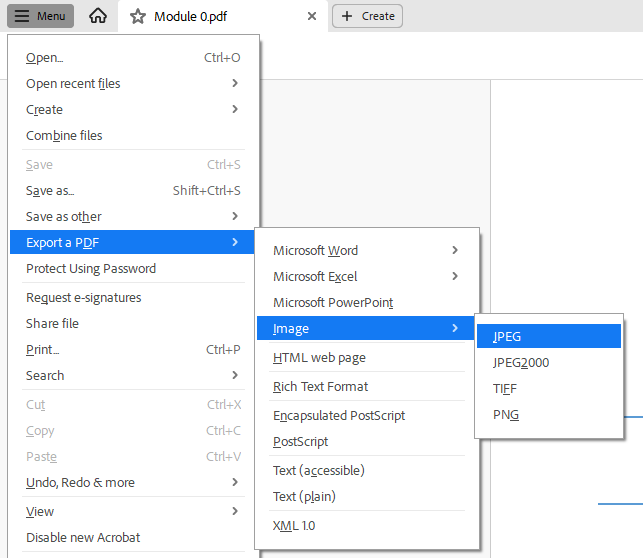The width and height of the screenshot is (643, 558).
Task: Expand Open recent files submenu
Action: point(133,84)
